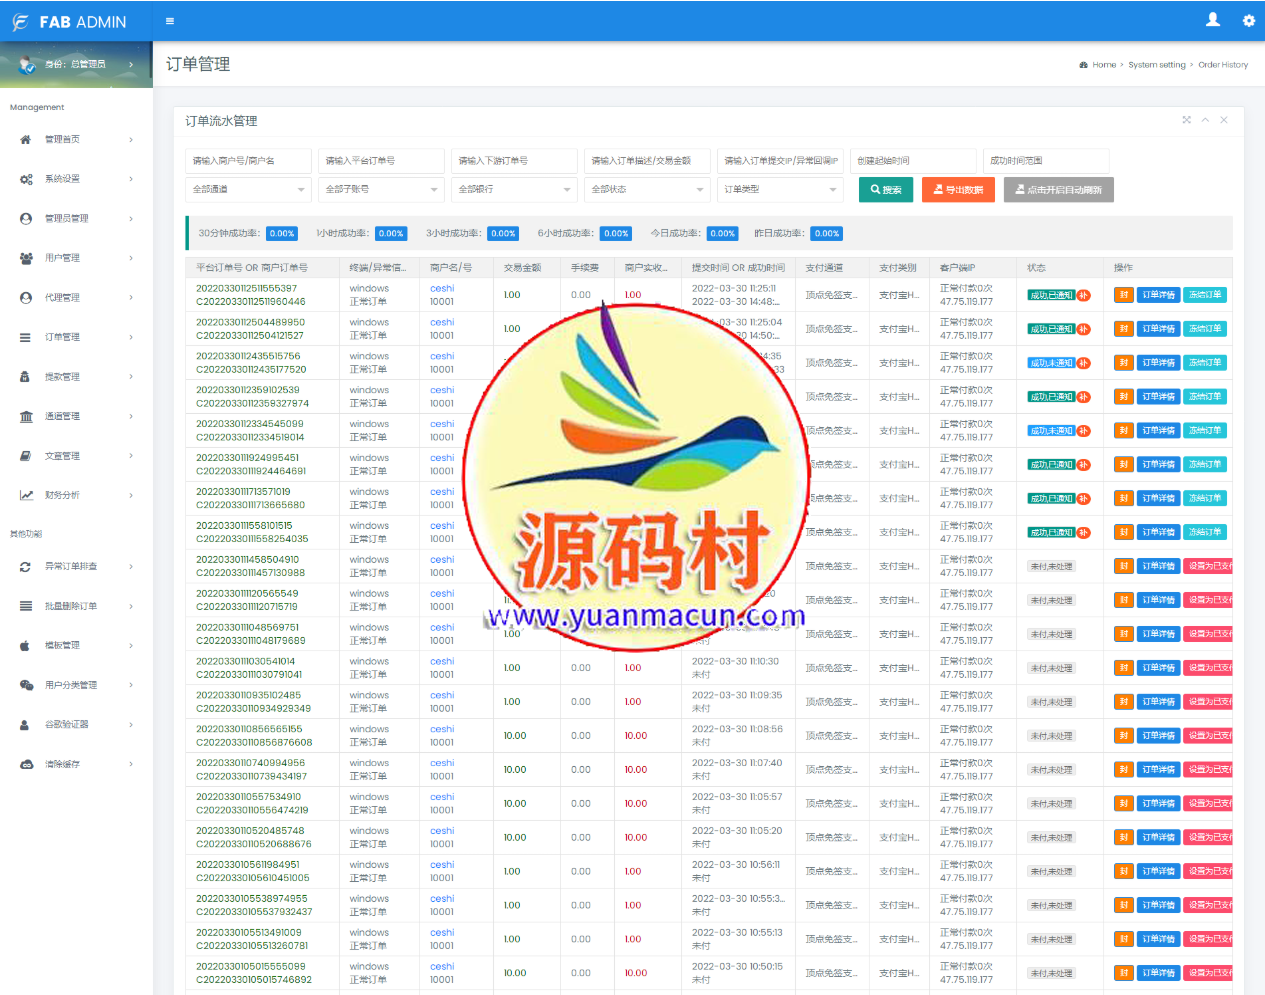Click the Home breadcrumb link
Image resolution: width=1265 pixels, height=995 pixels.
[x=1104, y=65]
